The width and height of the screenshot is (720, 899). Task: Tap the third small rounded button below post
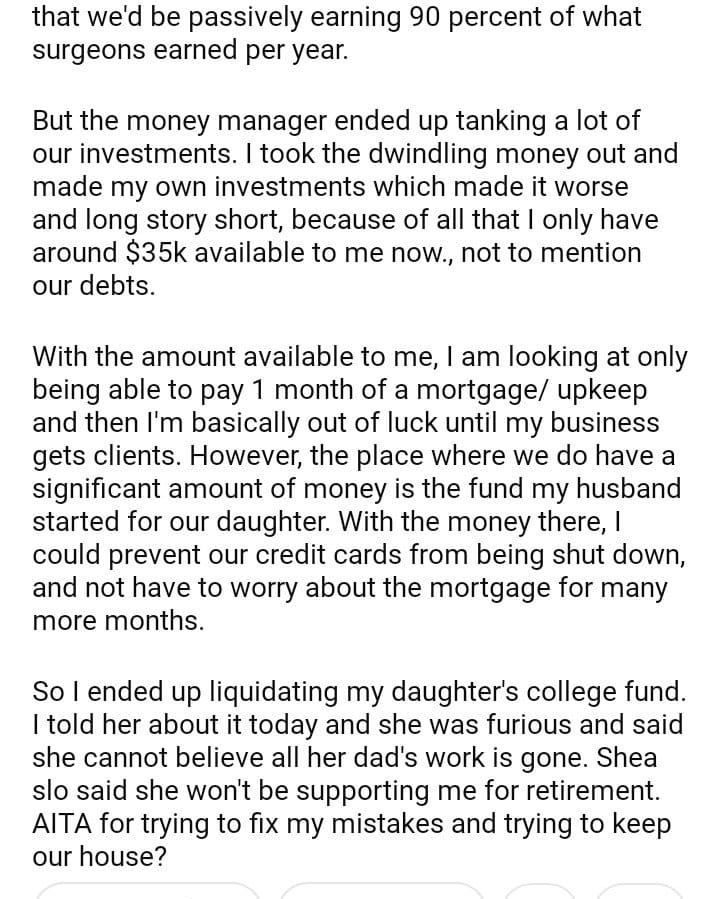point(540,890)
